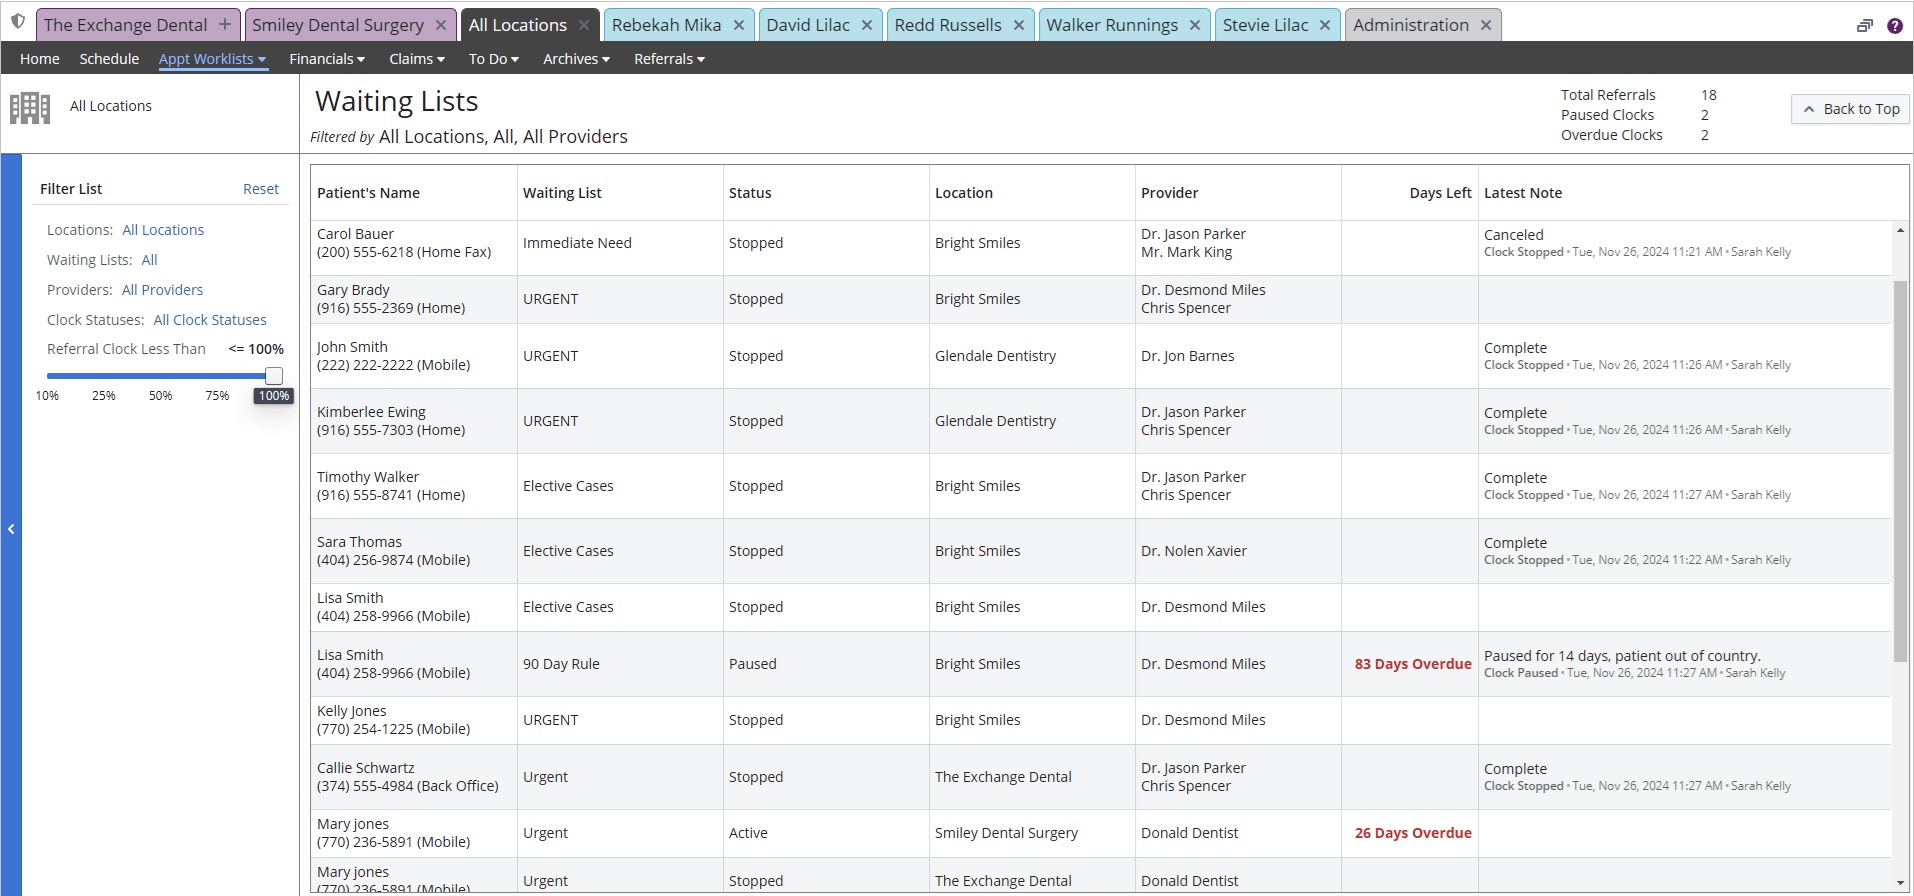
Task: Close the David Lilac tab
Action: coord(867,25)
